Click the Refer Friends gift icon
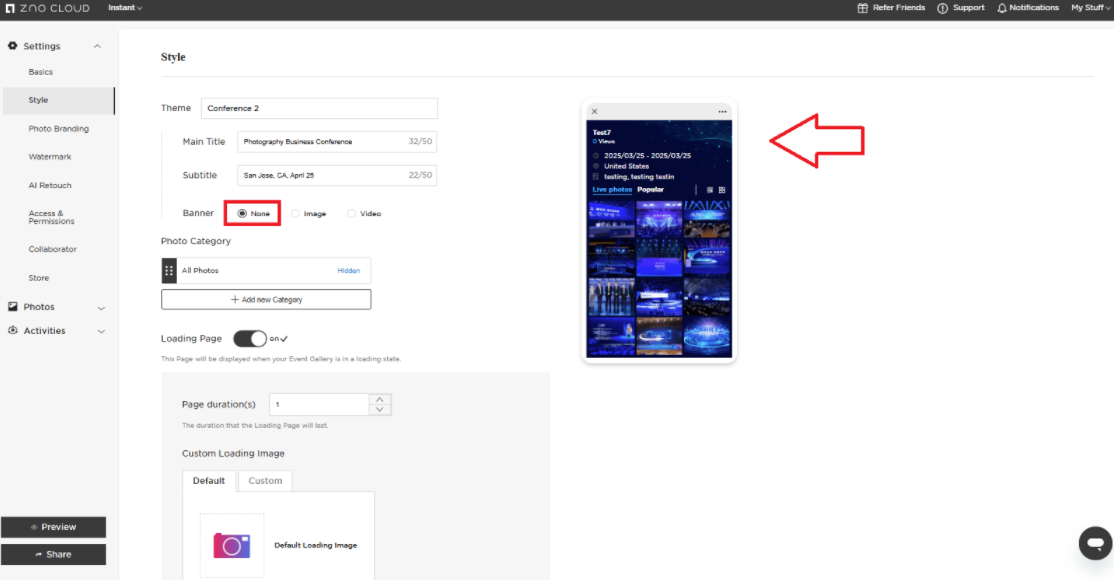The width and height of the screenshot is (1114, 580). (x=863, y=8)
